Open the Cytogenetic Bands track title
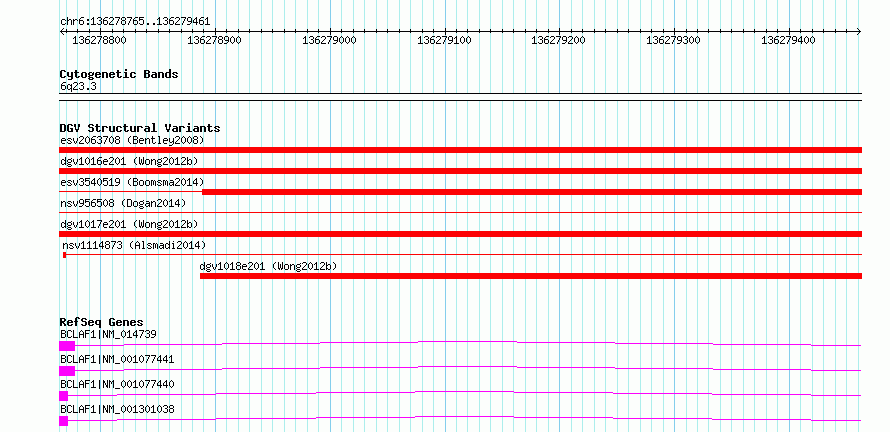The image size is (890, 432). tap(119, 74)
